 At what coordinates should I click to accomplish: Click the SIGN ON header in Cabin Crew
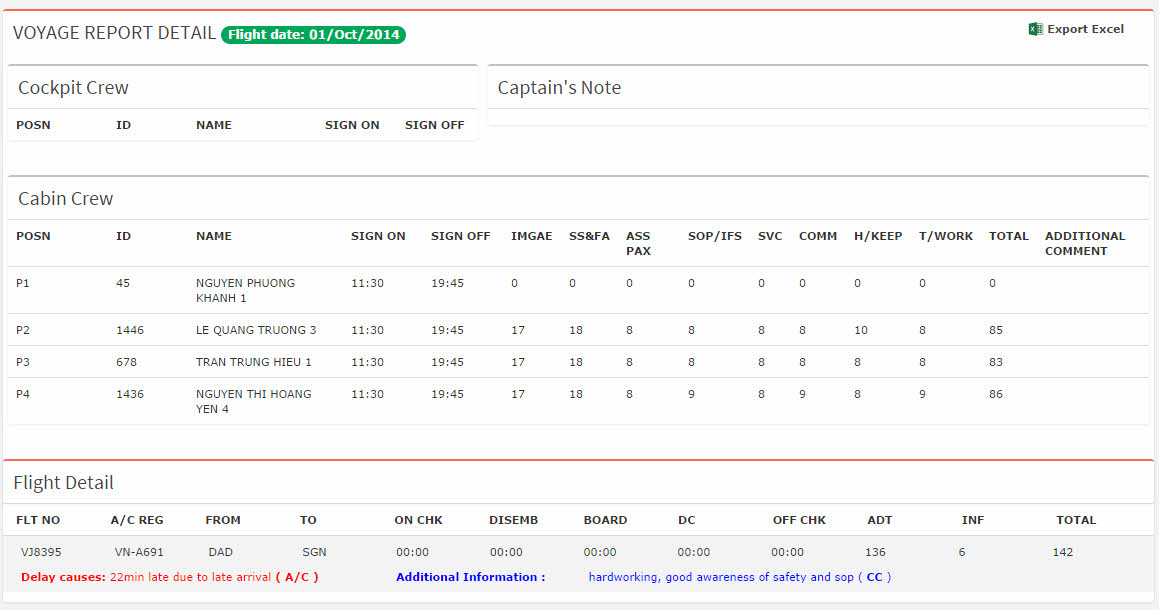378,236
